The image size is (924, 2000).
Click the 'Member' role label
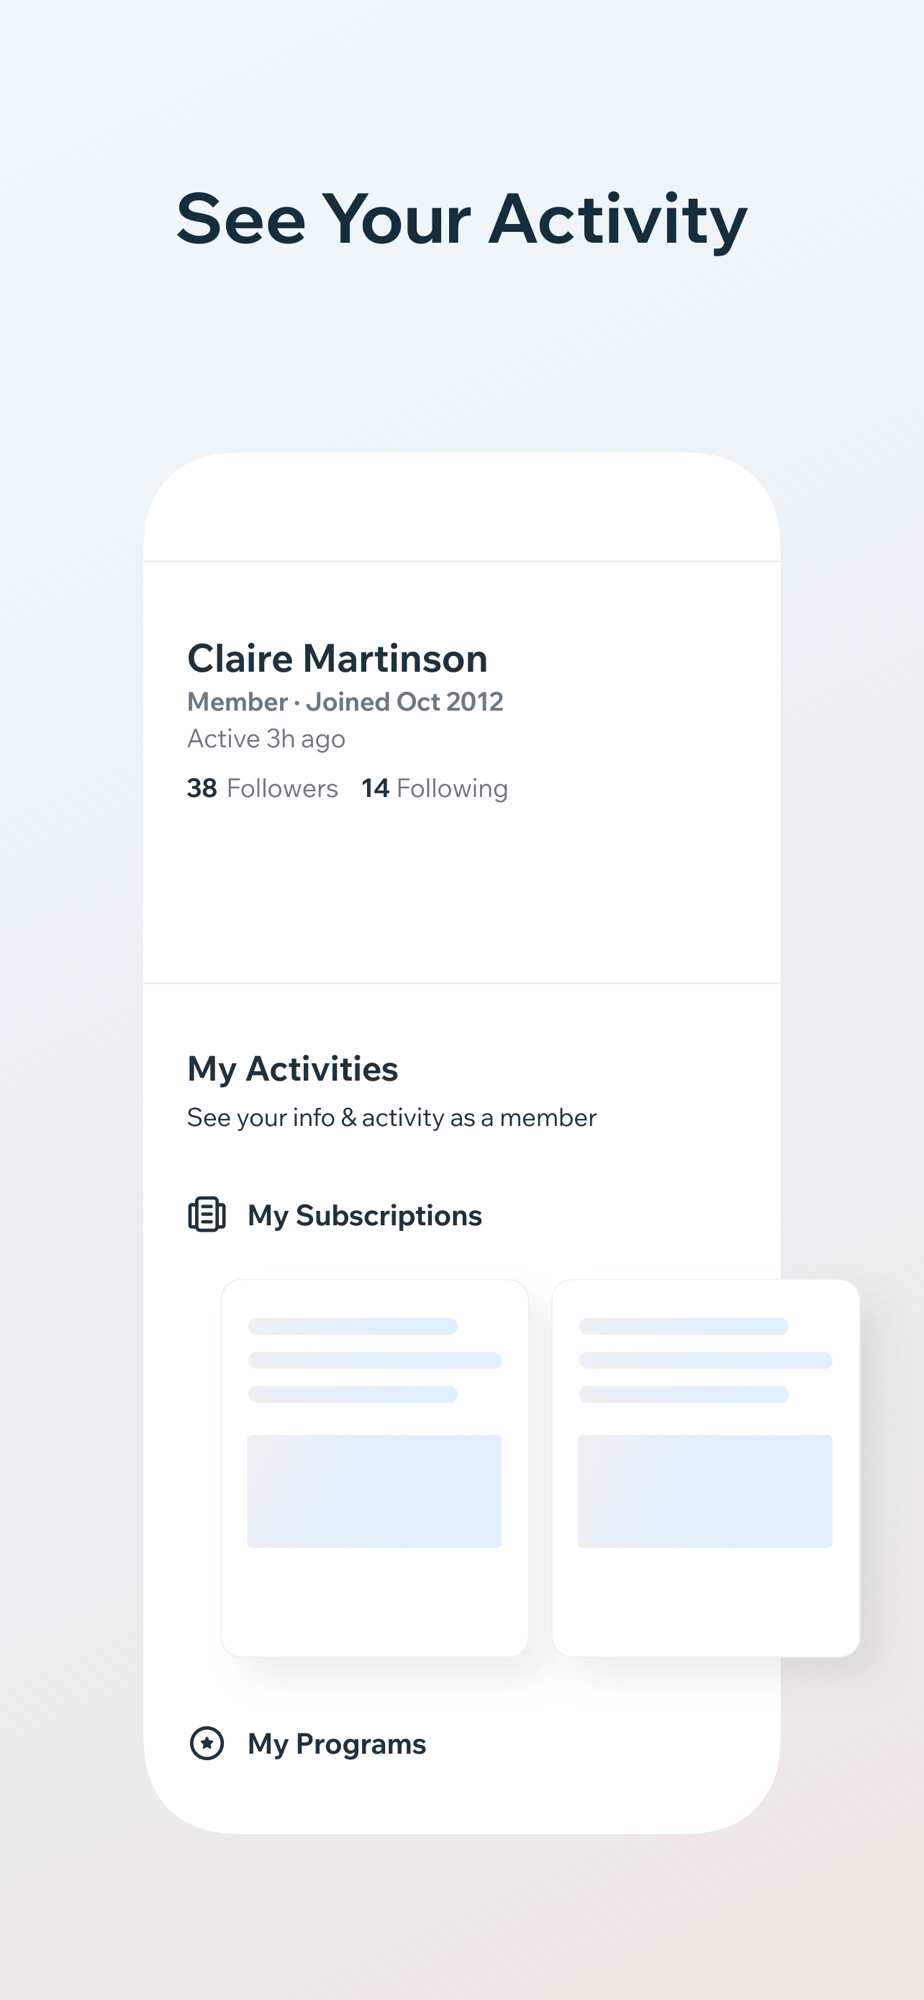point(237,702)
